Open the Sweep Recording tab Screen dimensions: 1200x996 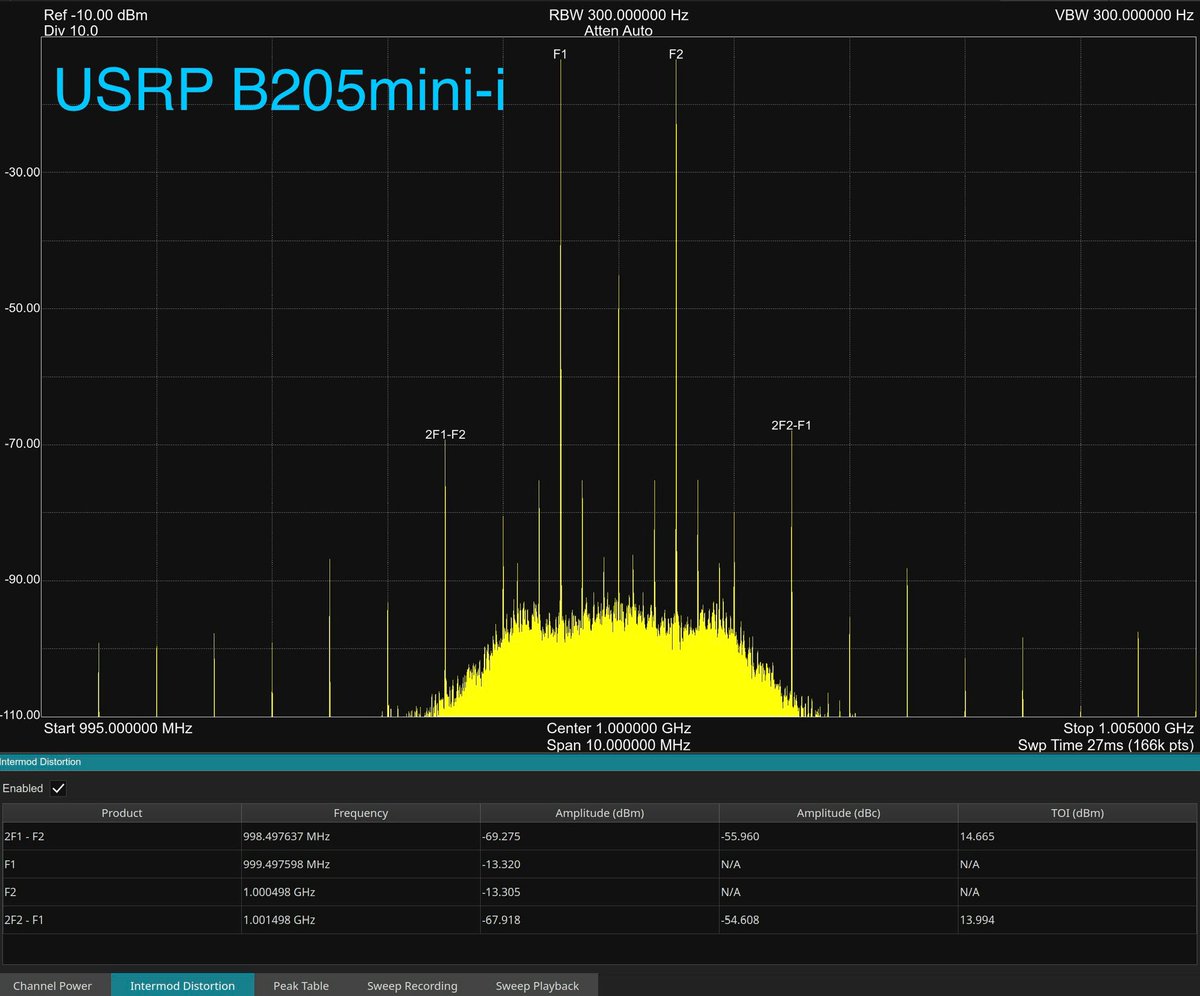412,985
